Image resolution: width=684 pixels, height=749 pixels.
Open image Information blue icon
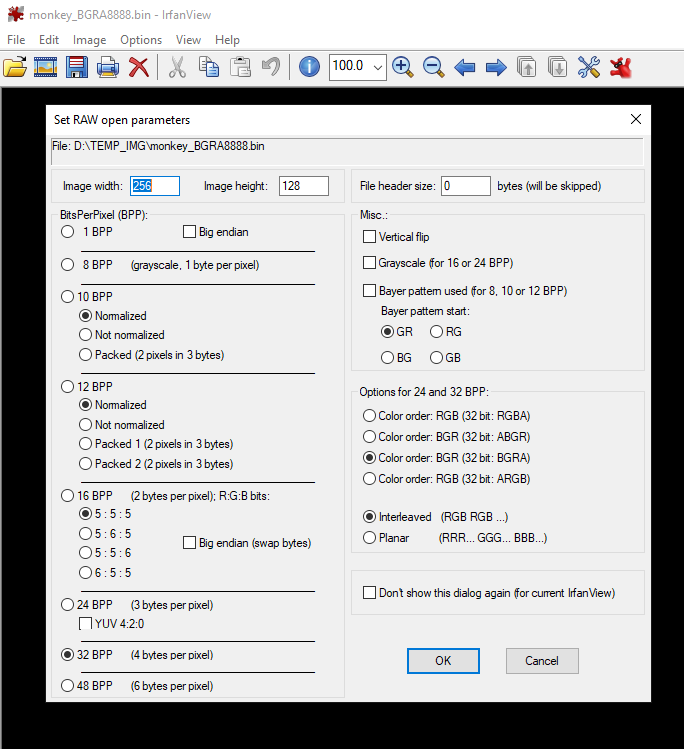pyautogui.click(x=310, y=67)
